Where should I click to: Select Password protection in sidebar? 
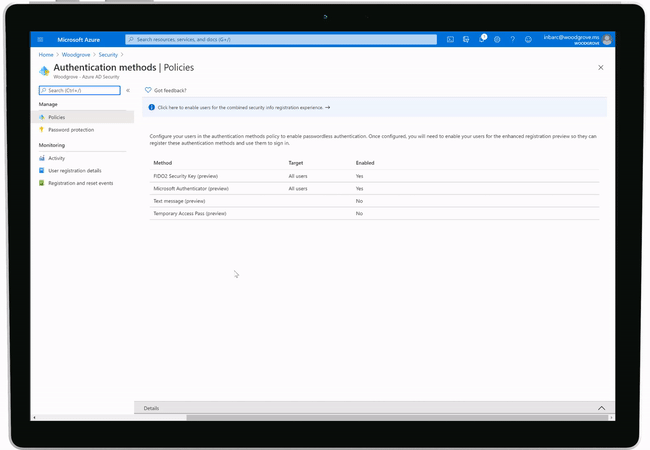click(x=70, y=129)
